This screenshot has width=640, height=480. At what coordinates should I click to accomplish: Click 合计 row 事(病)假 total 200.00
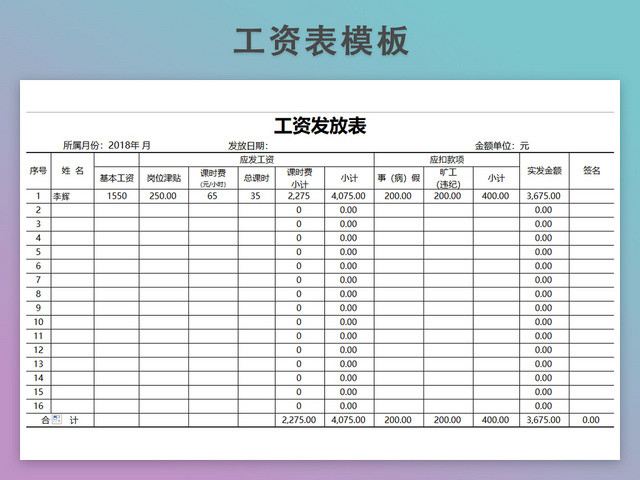pos(398,420)
